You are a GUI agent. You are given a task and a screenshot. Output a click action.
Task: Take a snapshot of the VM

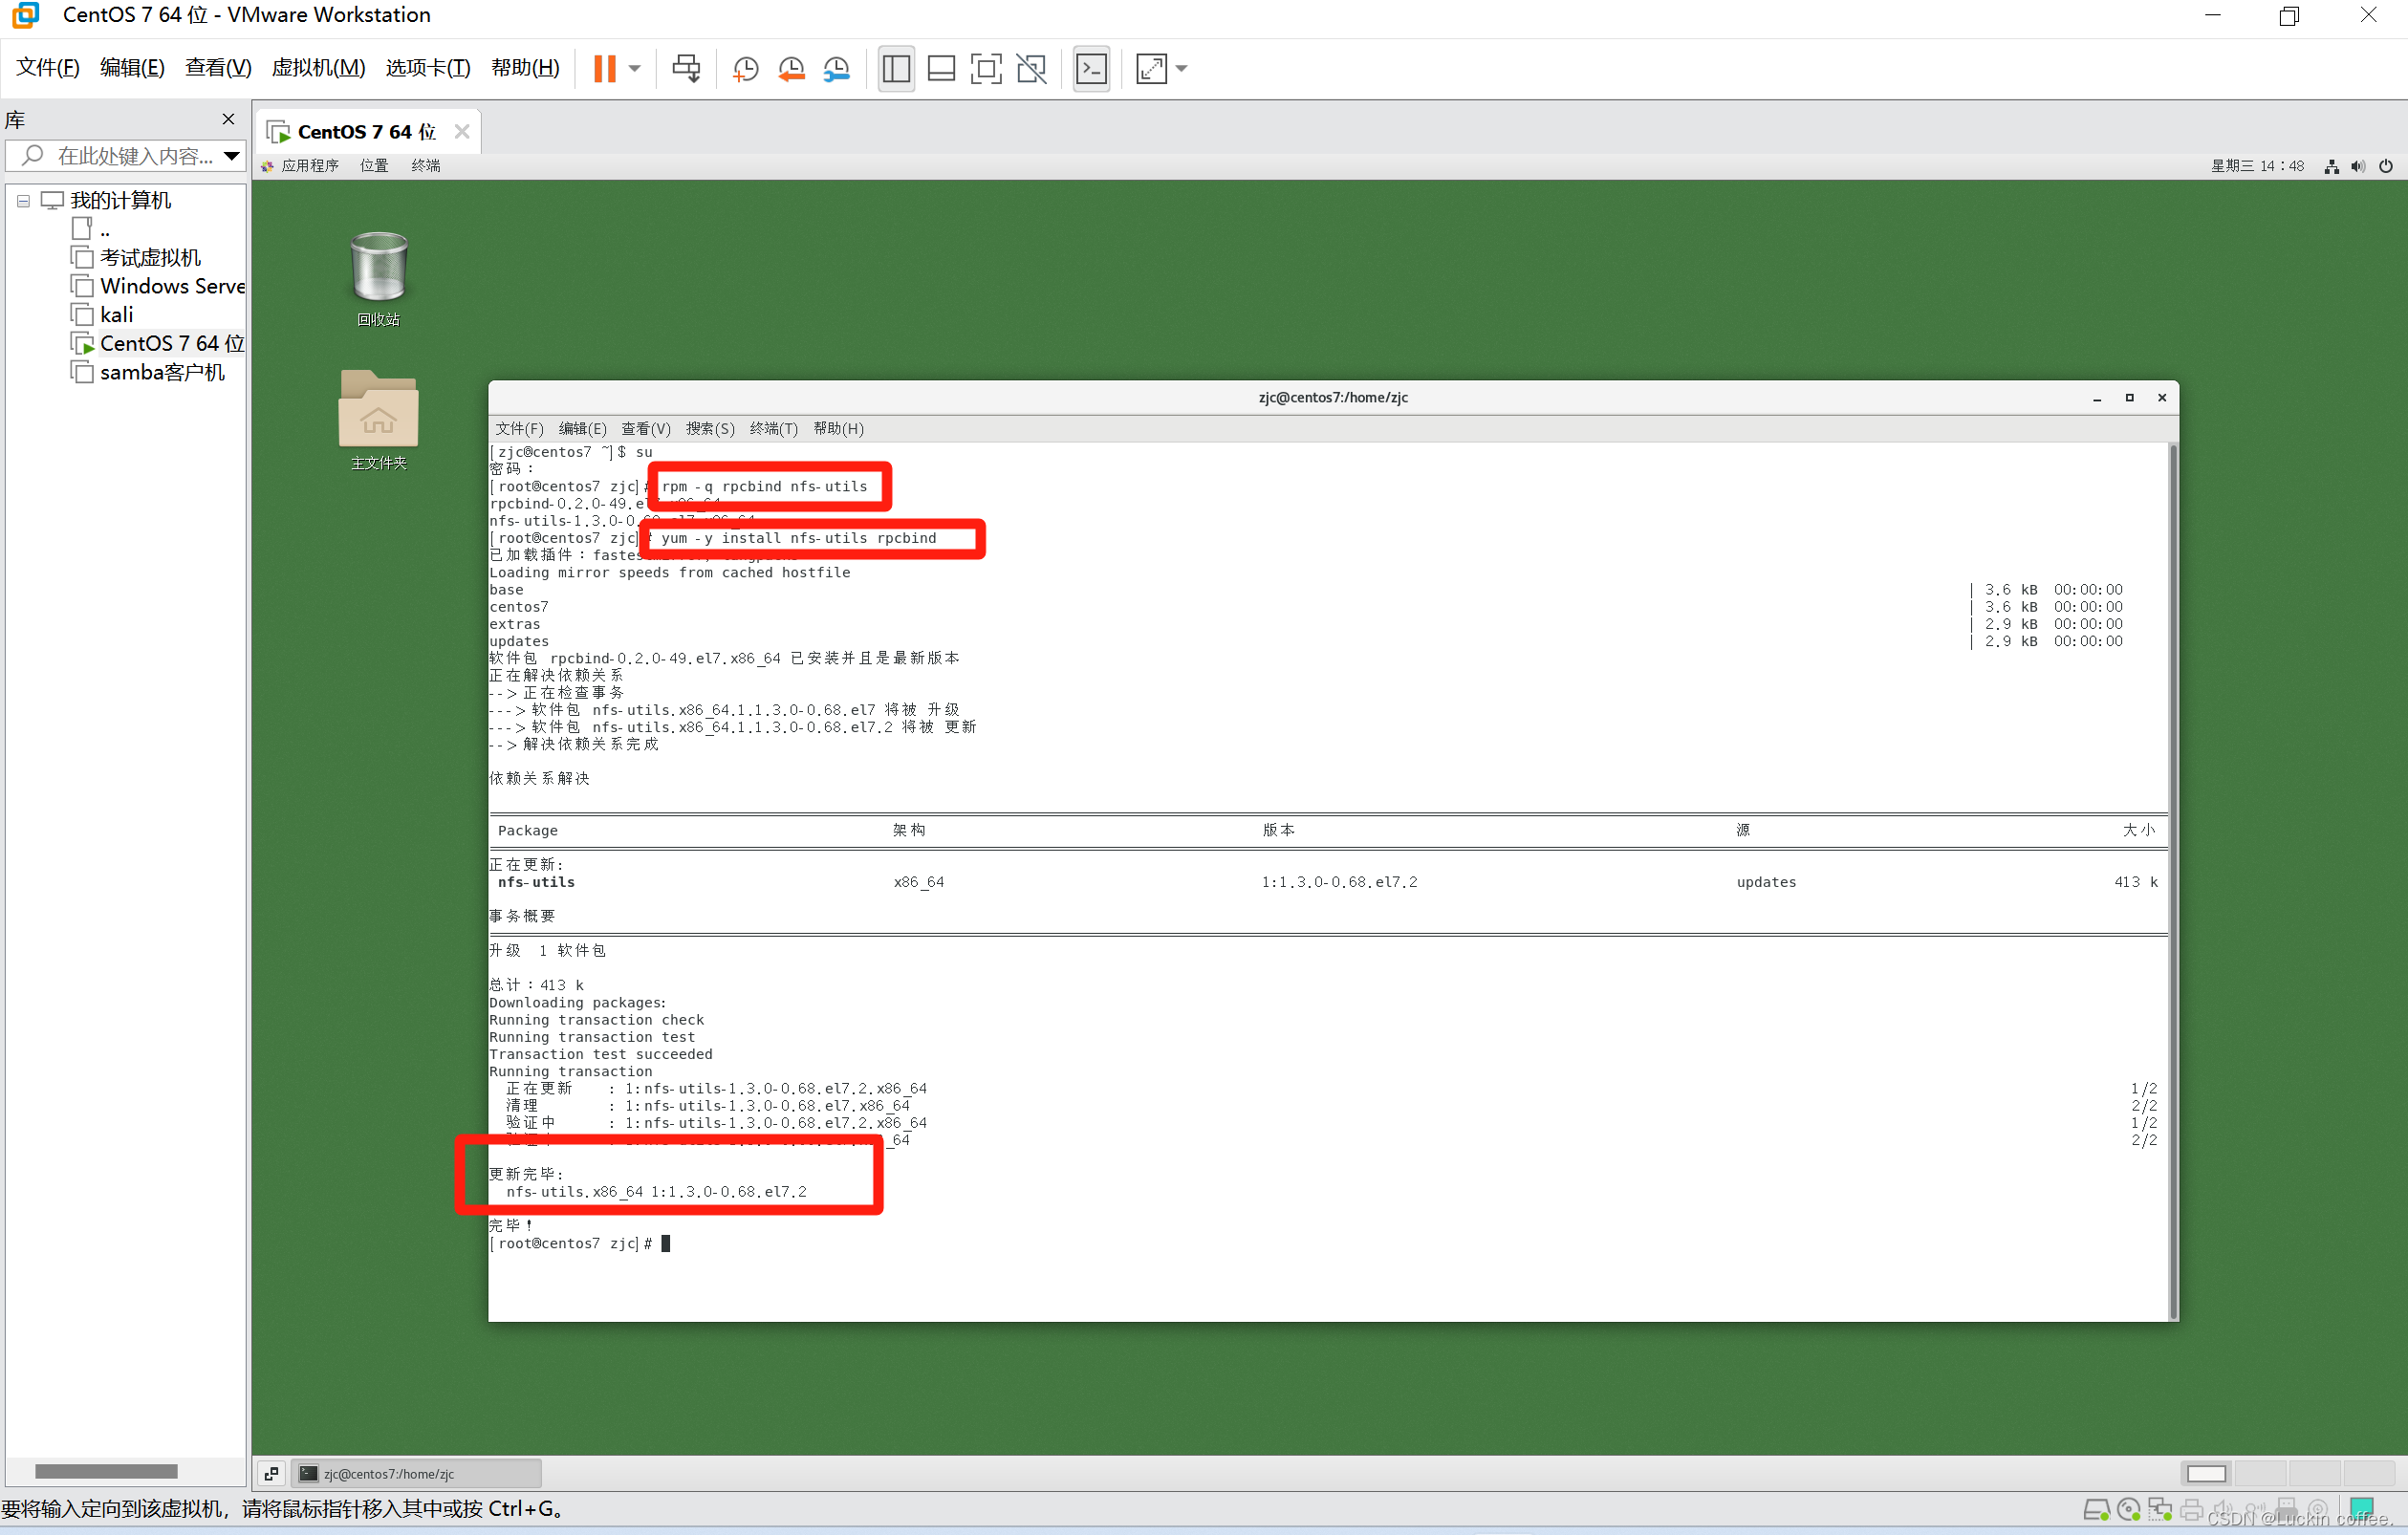745,68
